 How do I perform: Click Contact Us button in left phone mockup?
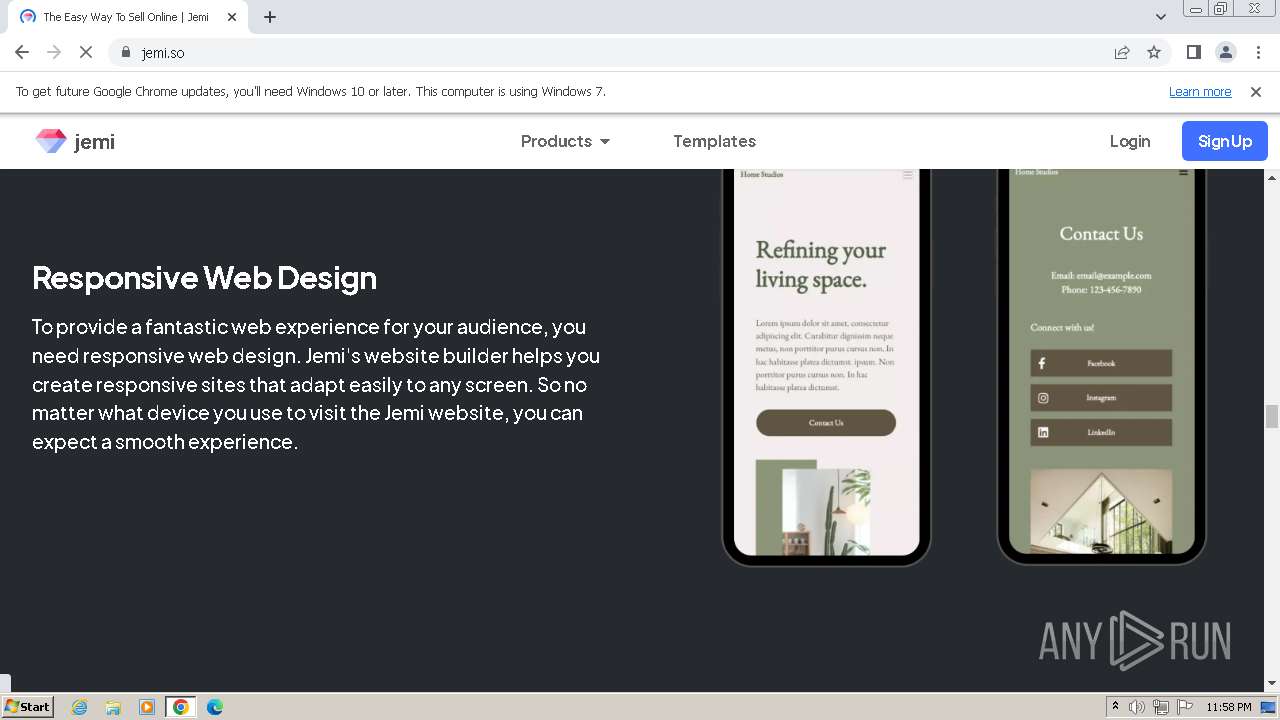click(x=826, y=422)
